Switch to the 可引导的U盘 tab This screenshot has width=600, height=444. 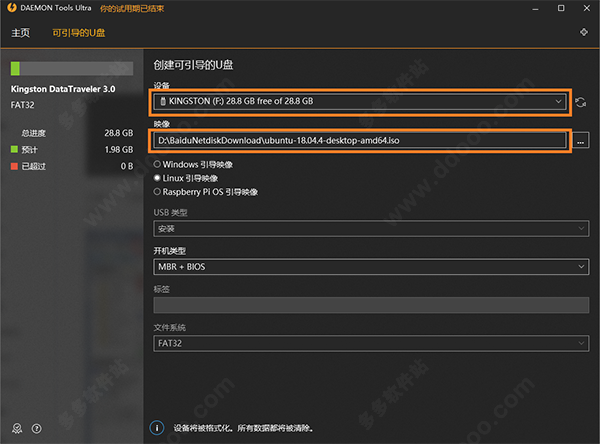[78, 33]
